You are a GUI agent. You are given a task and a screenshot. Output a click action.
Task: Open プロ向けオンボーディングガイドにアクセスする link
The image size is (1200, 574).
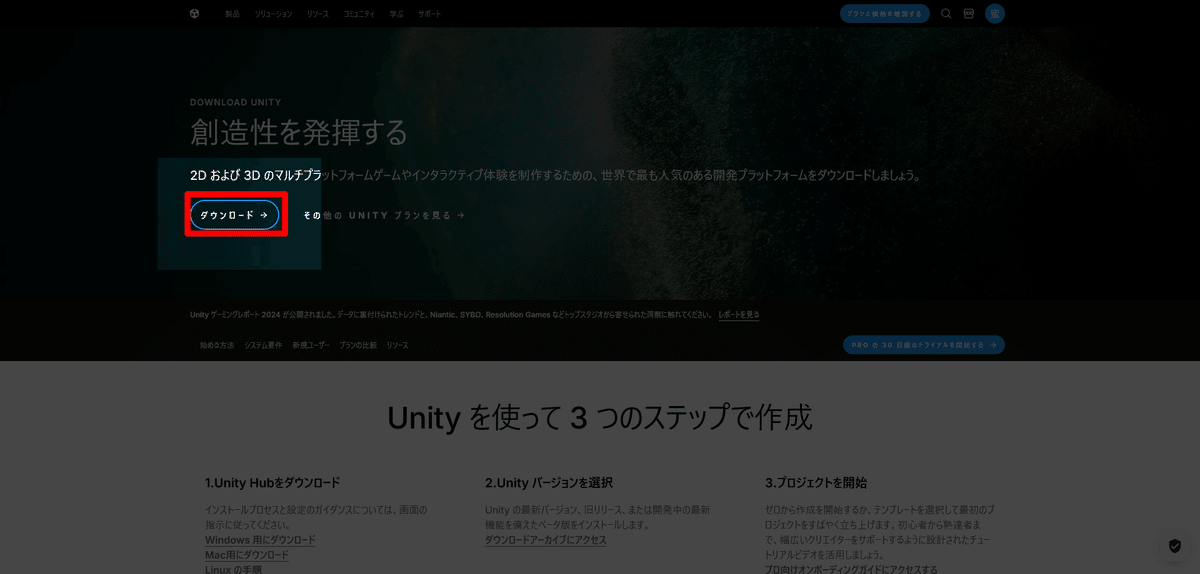(851, 569)
